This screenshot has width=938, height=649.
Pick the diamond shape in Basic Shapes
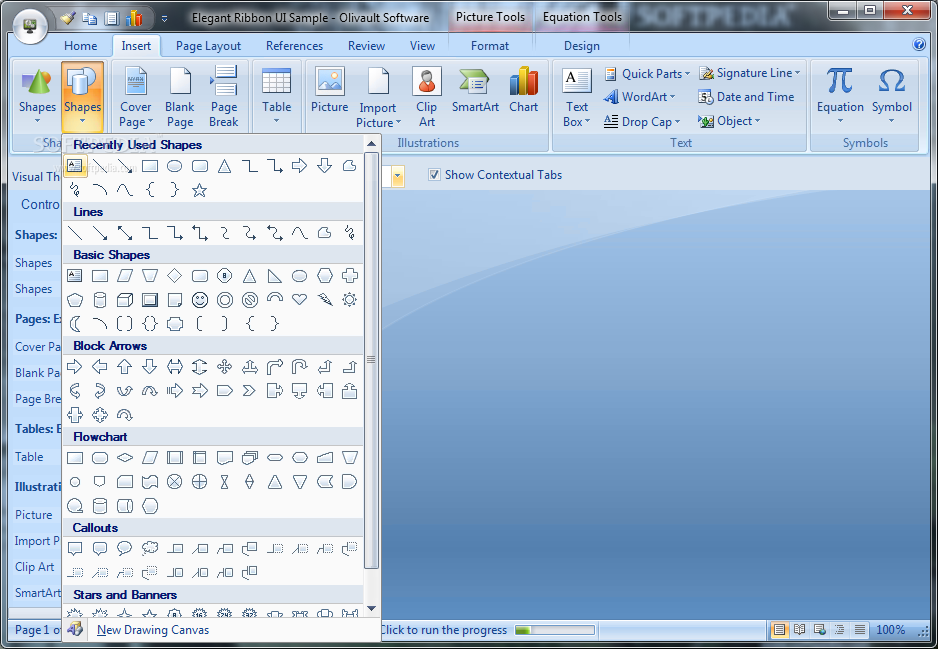(x=174, y=275)
